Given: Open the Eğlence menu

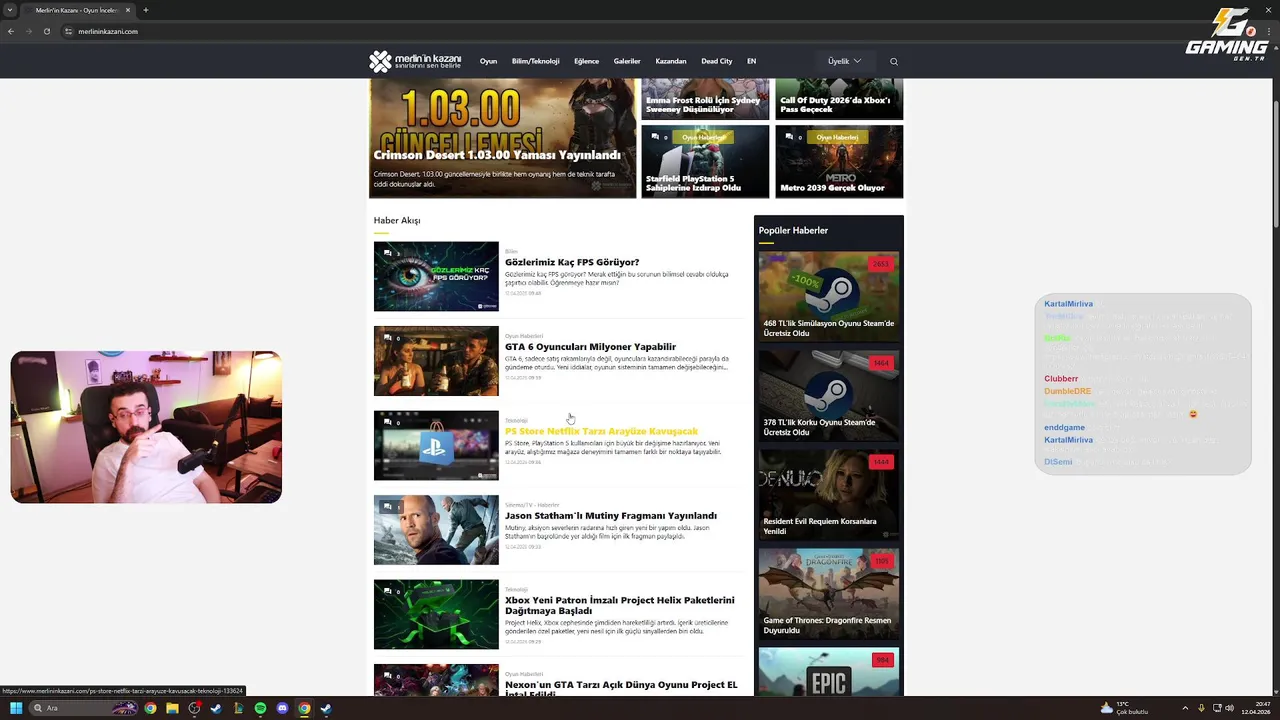Looking at the screenshot, I should 586,61.
